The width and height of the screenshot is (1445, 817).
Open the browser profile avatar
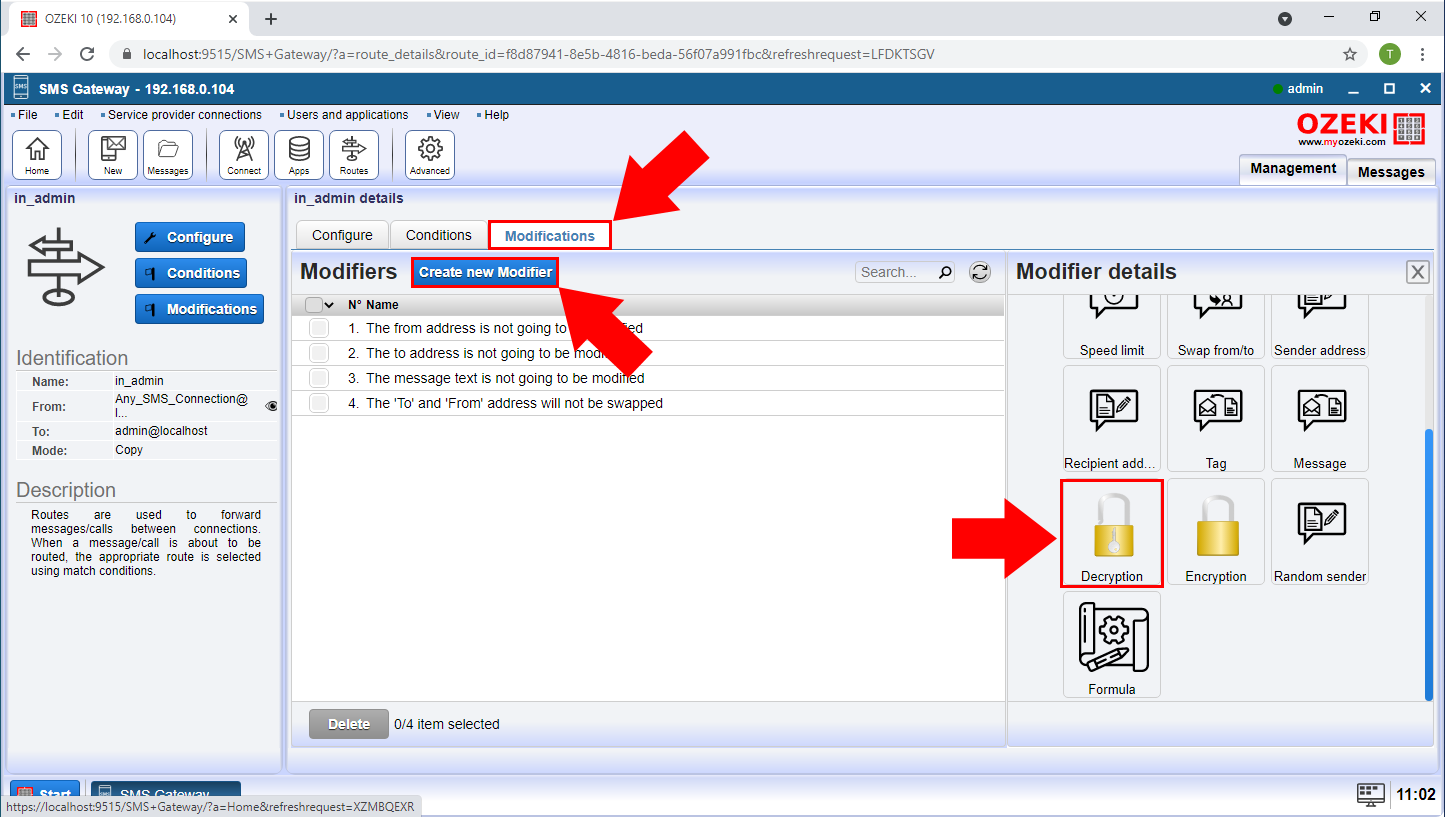point(1389,54)
